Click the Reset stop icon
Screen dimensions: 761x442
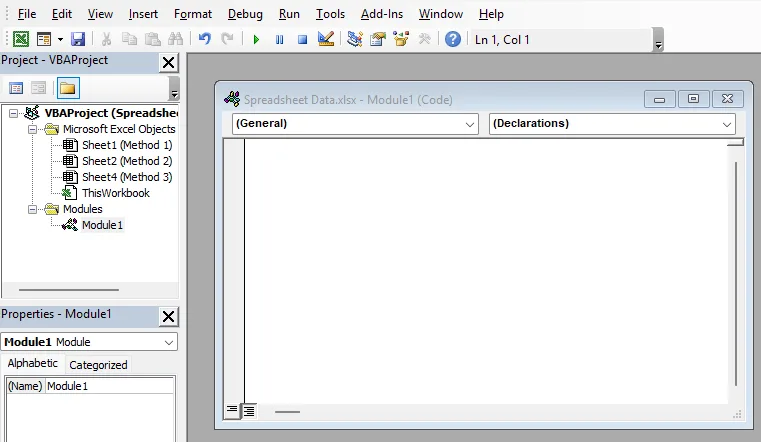click(x=302, y=39)
